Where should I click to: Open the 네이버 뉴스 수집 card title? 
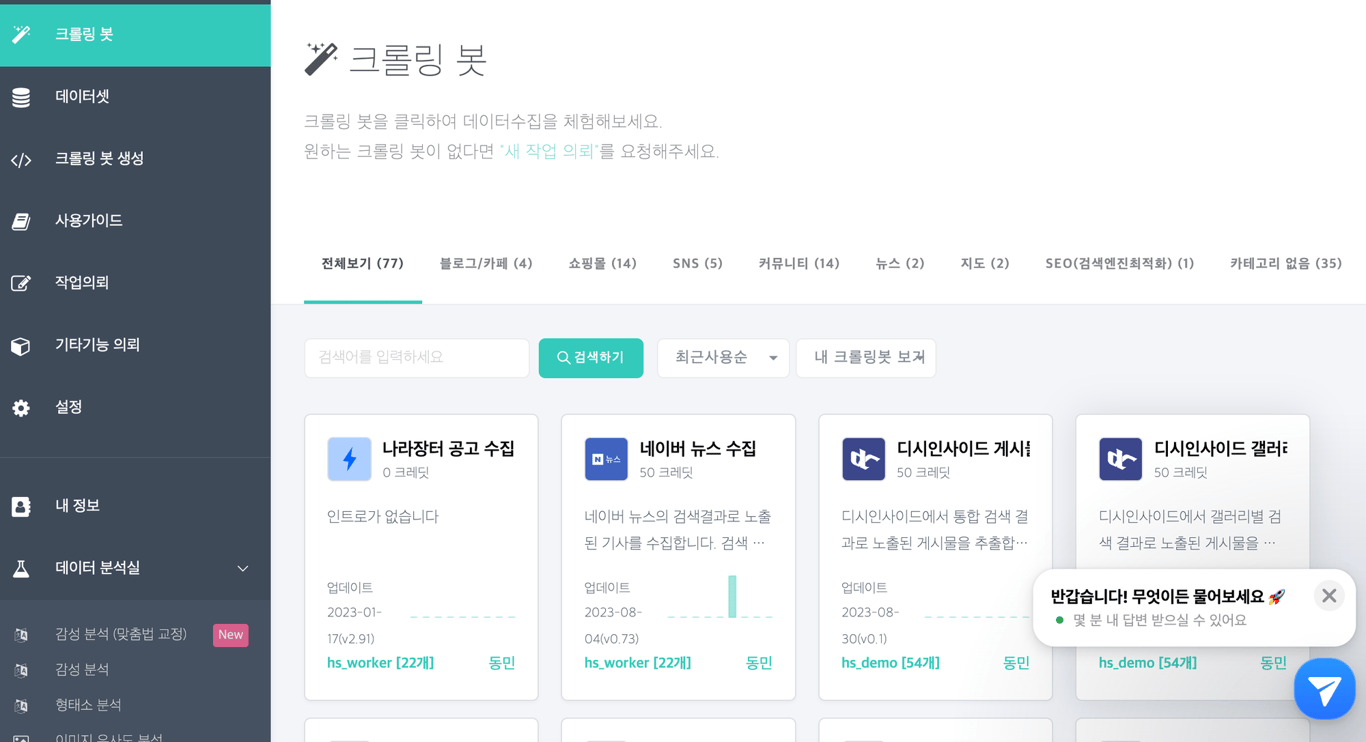(x=698, y=449)
